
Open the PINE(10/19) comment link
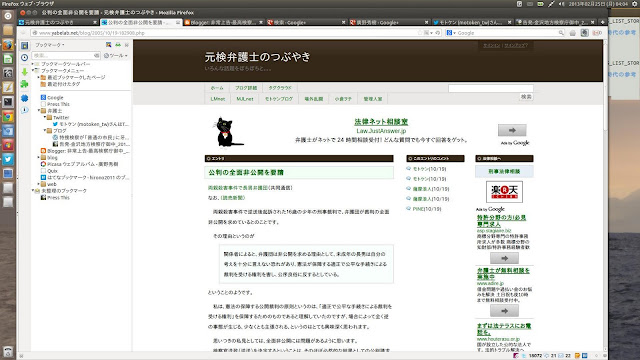[x=427, y=209]
